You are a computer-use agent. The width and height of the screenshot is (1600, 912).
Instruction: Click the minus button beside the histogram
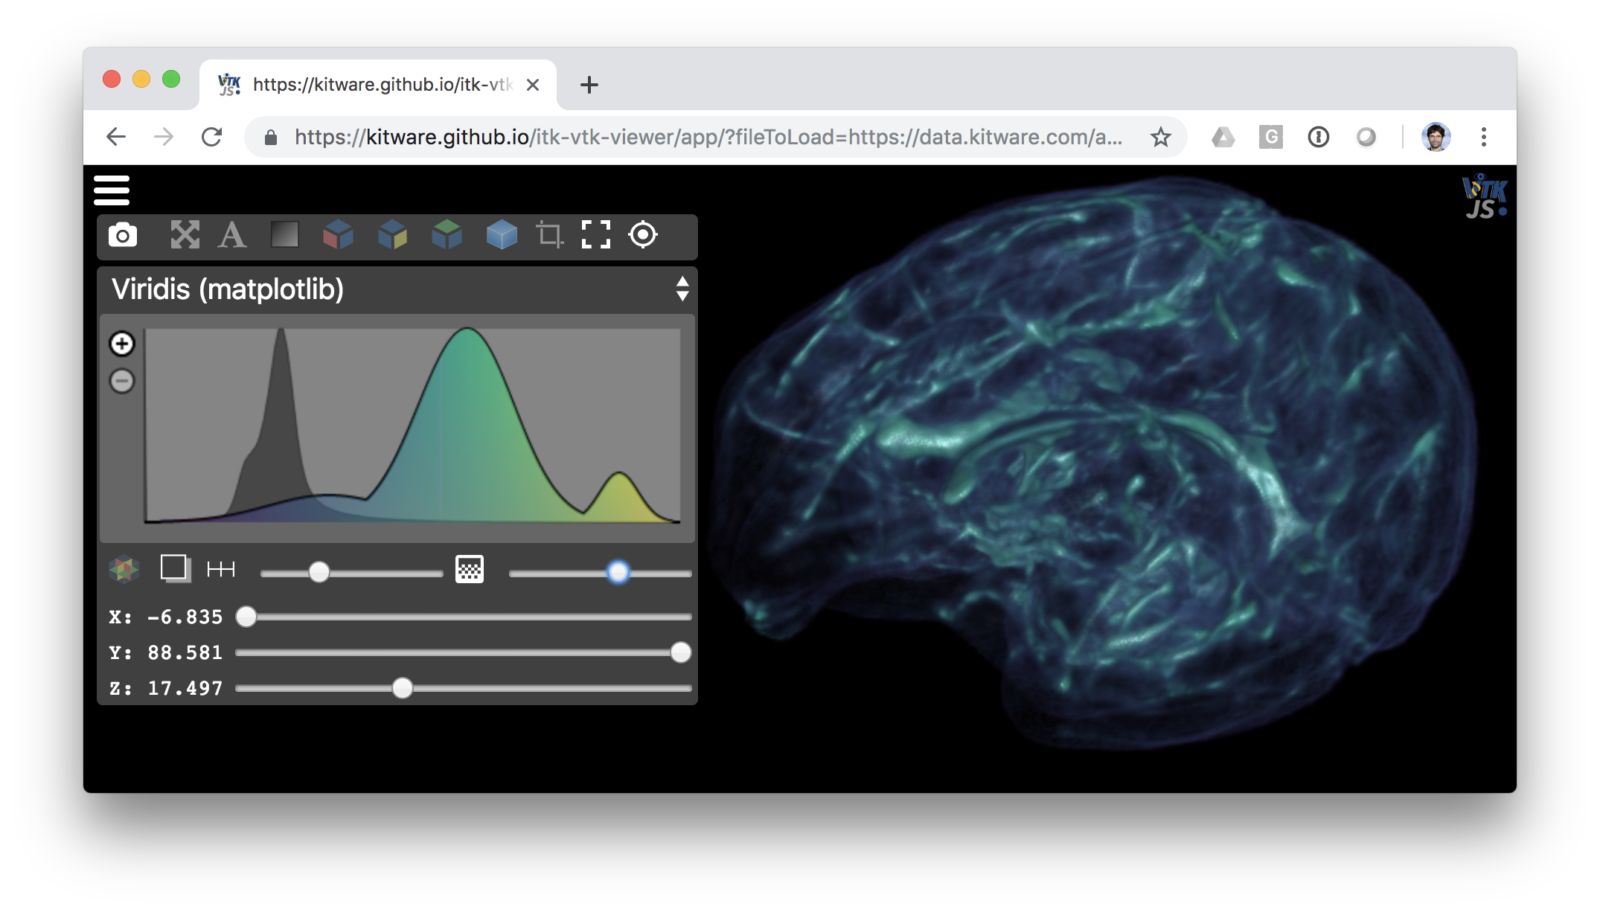coord(122,381)
